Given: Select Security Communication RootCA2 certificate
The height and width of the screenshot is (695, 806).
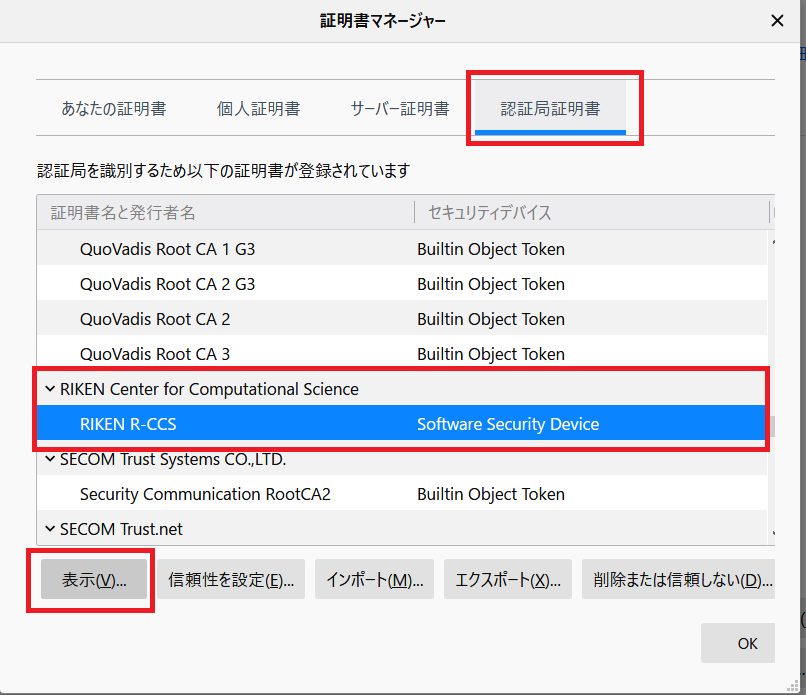Looking at the screenshot, I should tap(205, 494).
